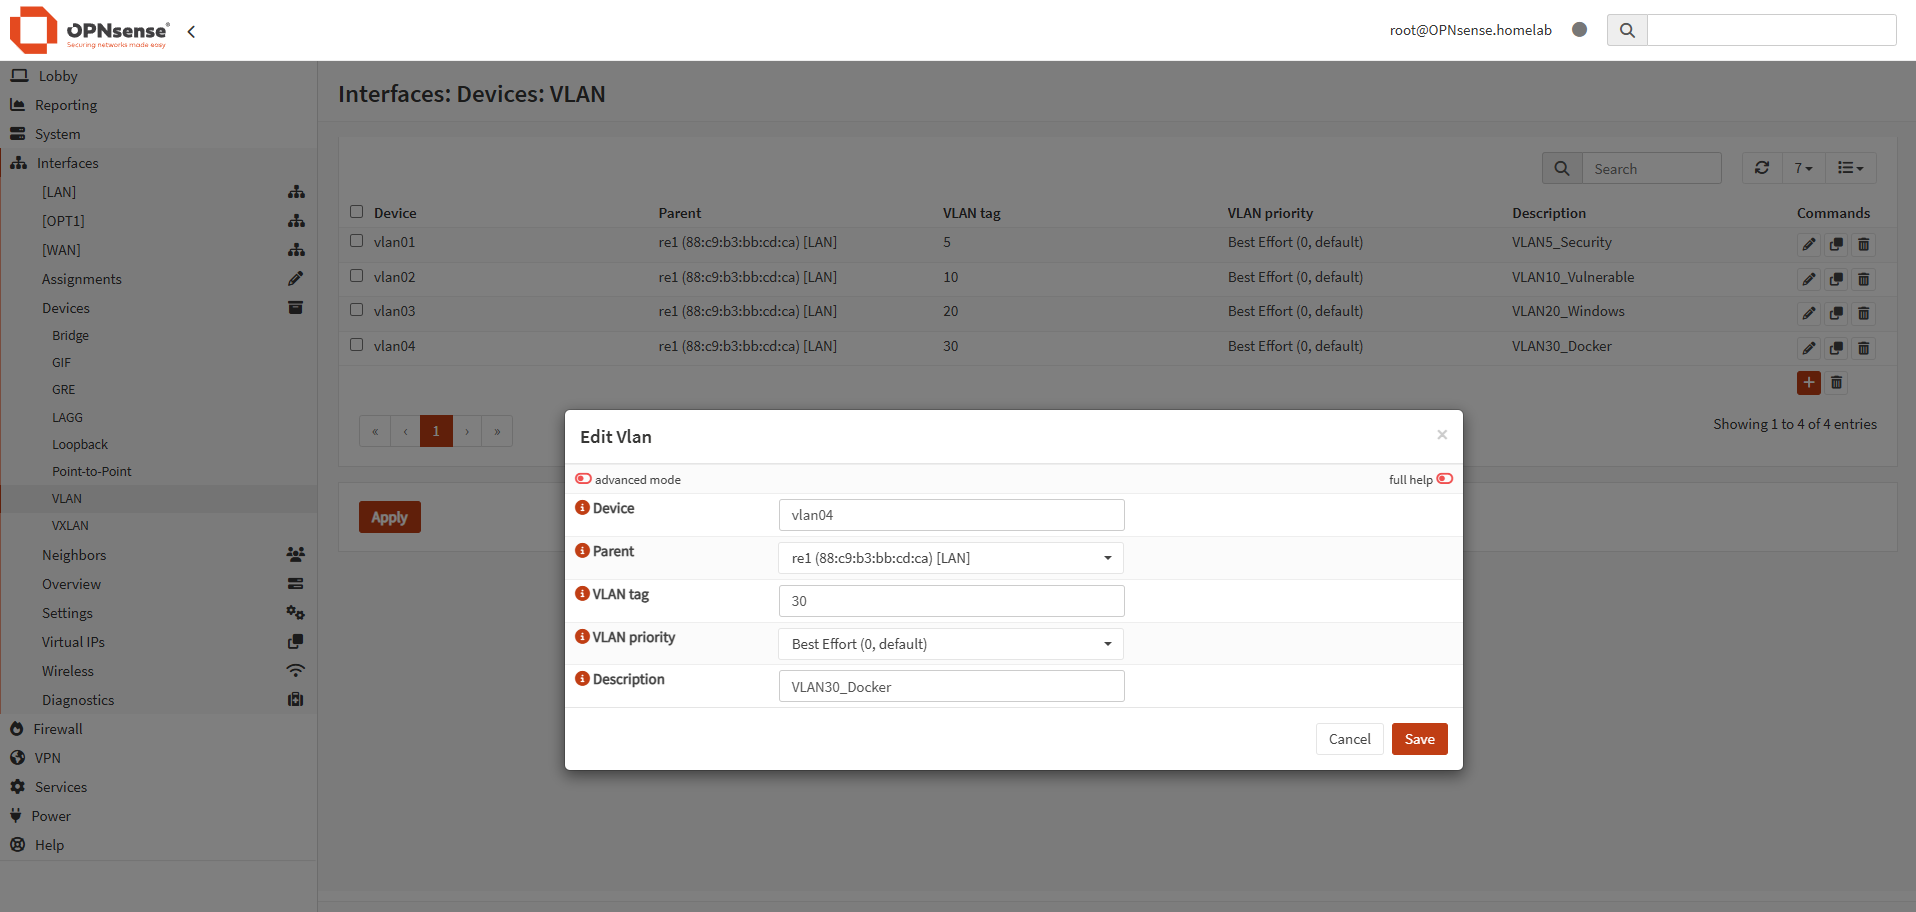Screen dimensions: 1916x912
Task: Open the rows-per-page dropdown showing 7
Action: click(1803, 167)
